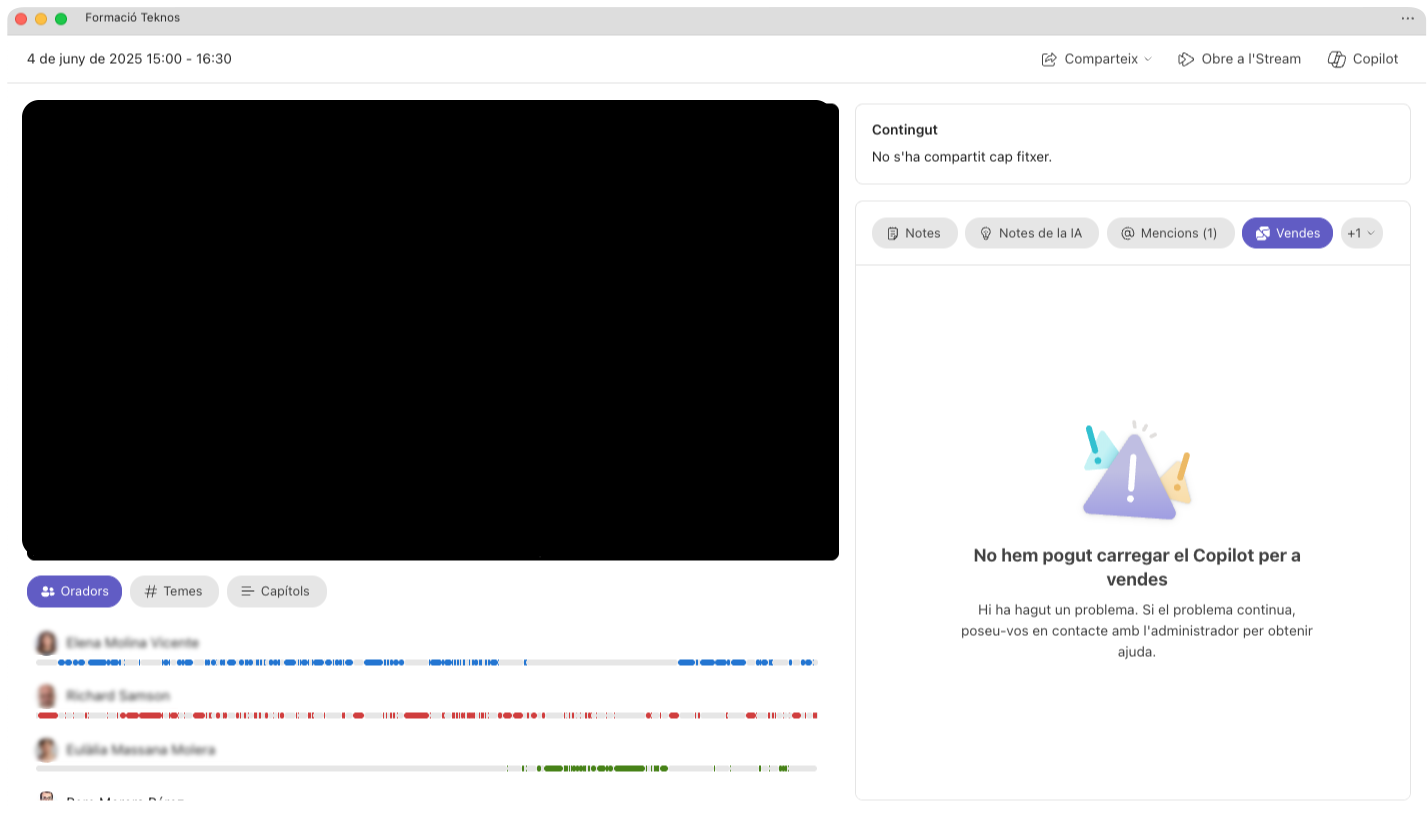Switch to the Capítols view
The image size is (1428, 823).
277,591
